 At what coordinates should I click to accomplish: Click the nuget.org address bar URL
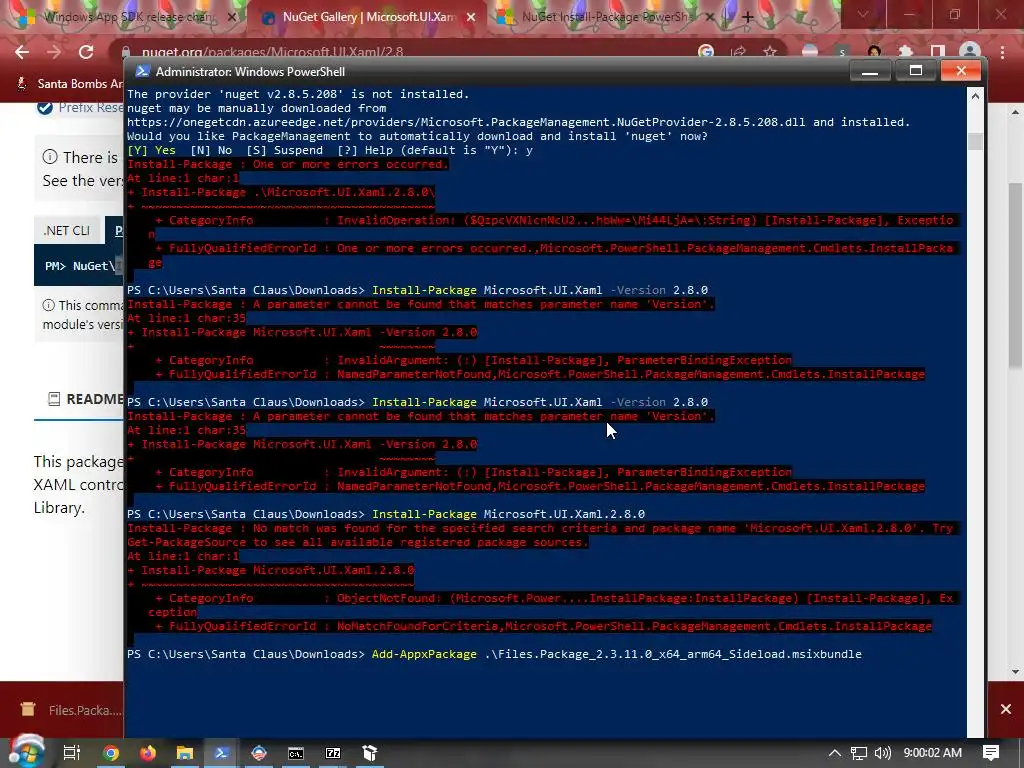tap(272, 52)
